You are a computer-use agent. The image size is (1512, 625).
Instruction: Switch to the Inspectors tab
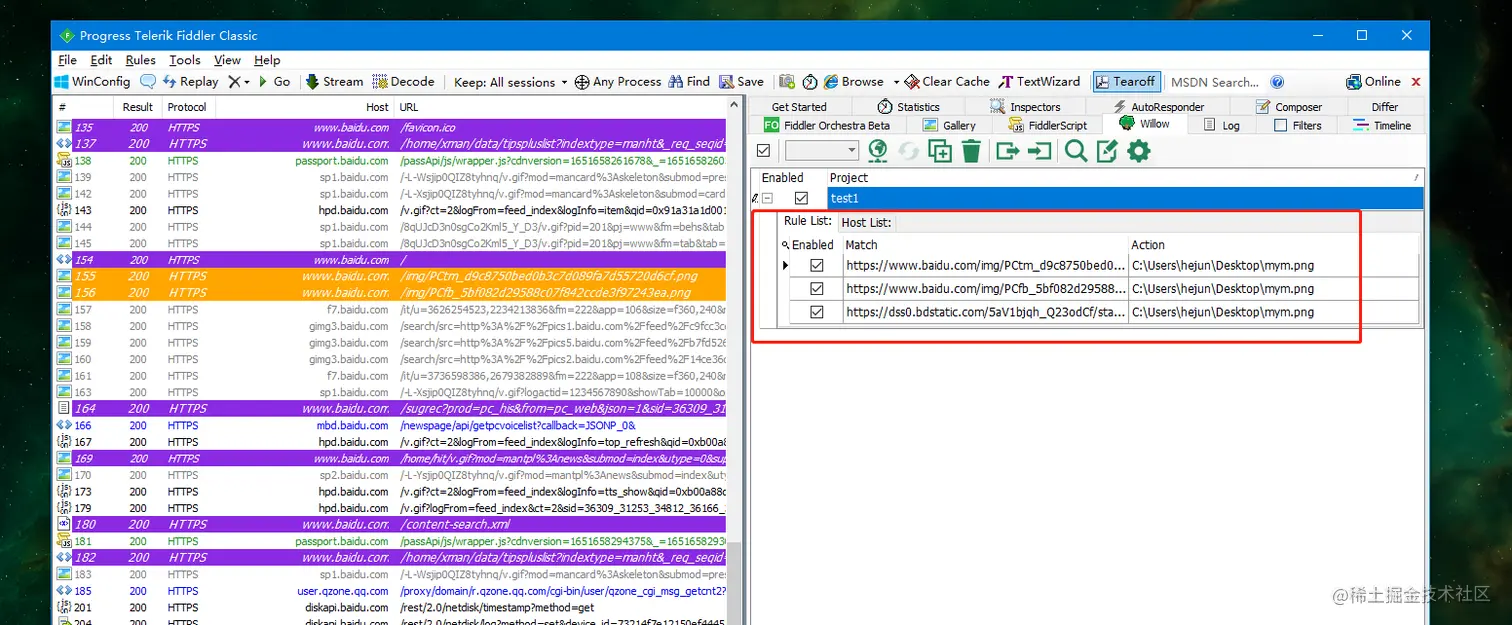(1026, 107)
